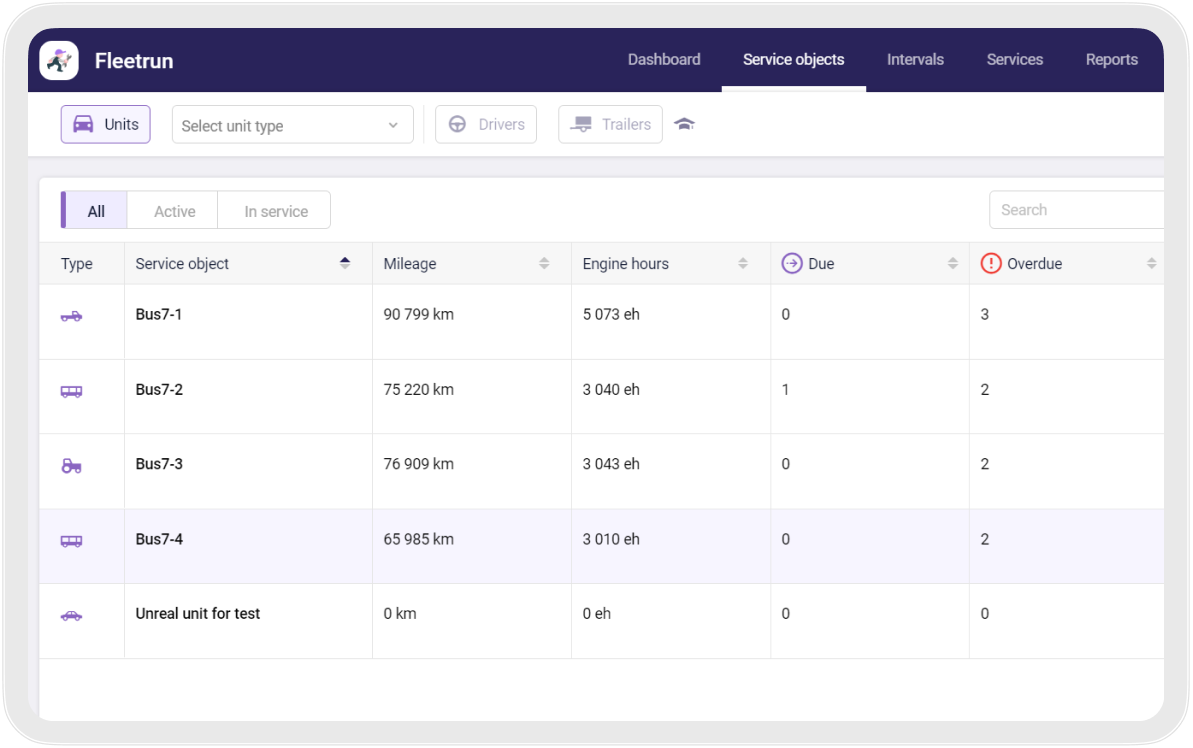Screen dimensions: 1193x748
Task: Switch to the Intervals tab
Action: click(914, 60)
